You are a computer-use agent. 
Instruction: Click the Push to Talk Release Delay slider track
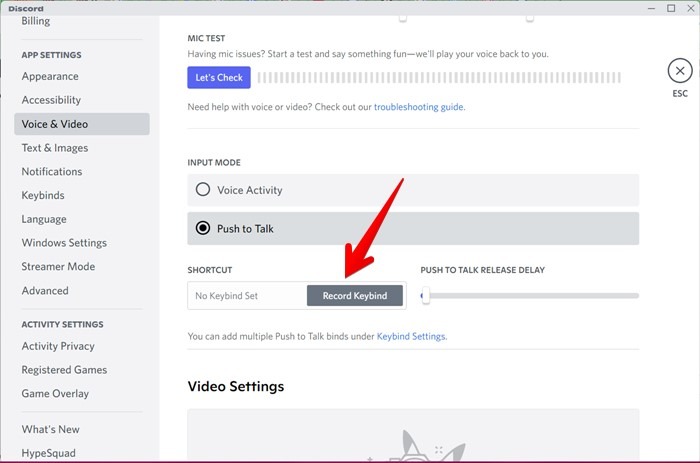(530, 296)
